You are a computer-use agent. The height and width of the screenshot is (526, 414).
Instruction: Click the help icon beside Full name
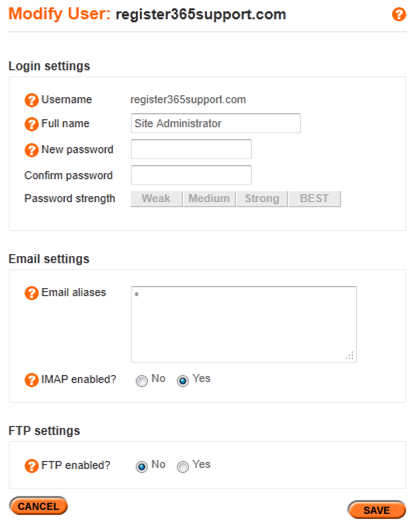(32, 124)
